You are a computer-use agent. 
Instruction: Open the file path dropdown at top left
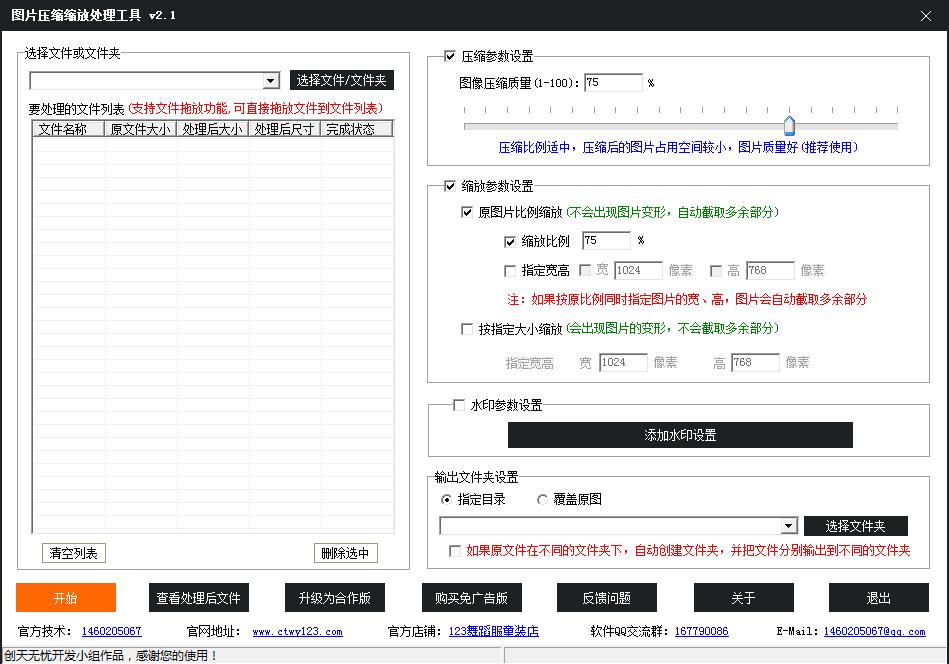point(271,81)
